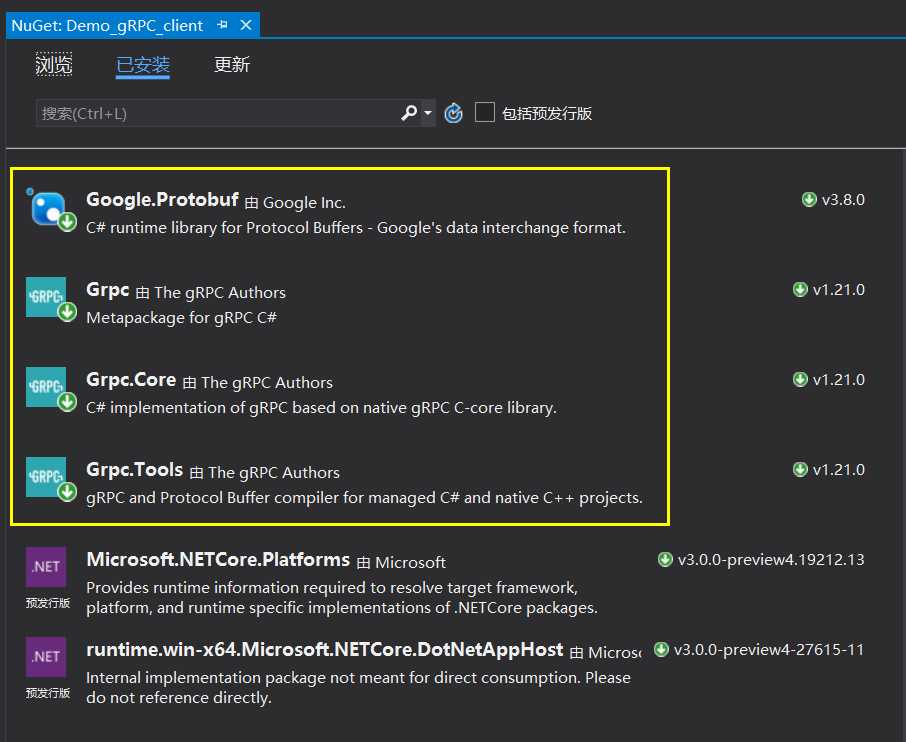This screenshot has width=906, height=742.
Task: Click the Google.Protobuf package icon
Action: (51, 210)
